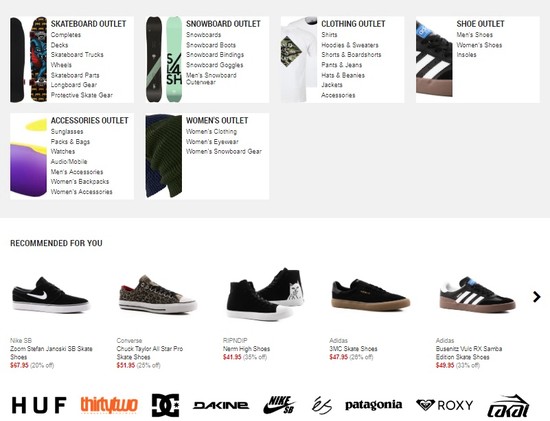Click the HUF brand logo

(39, 405)
